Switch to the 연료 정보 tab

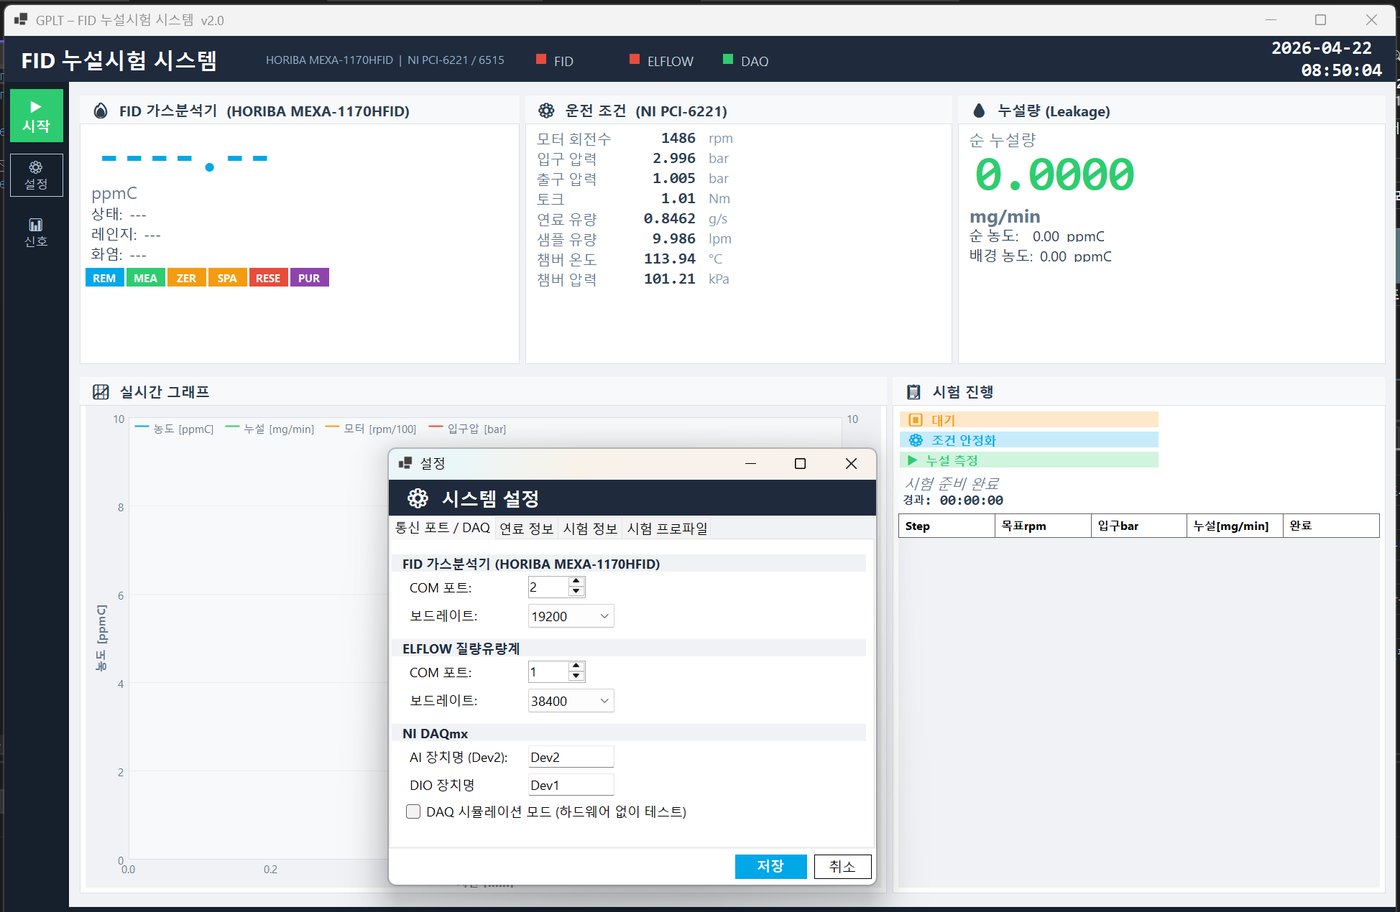[x=526, y=528]
